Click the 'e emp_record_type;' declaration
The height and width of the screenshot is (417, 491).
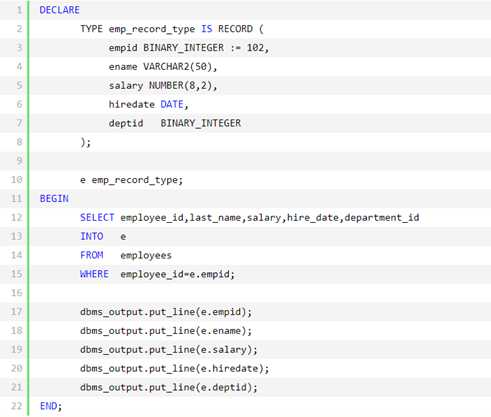point(131,180)
